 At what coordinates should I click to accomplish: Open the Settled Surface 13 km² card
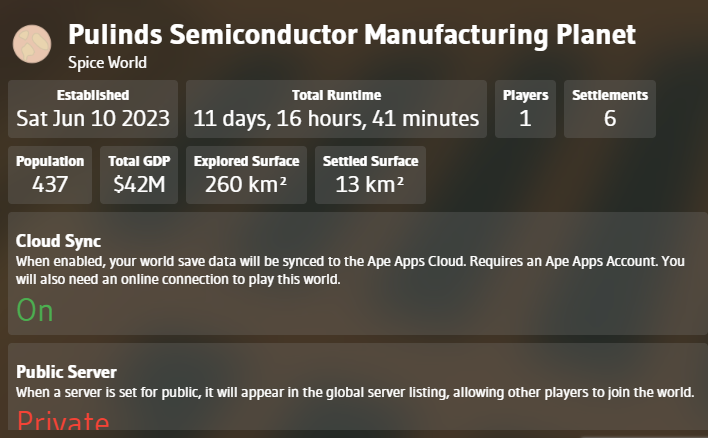[x=370, y=175]
